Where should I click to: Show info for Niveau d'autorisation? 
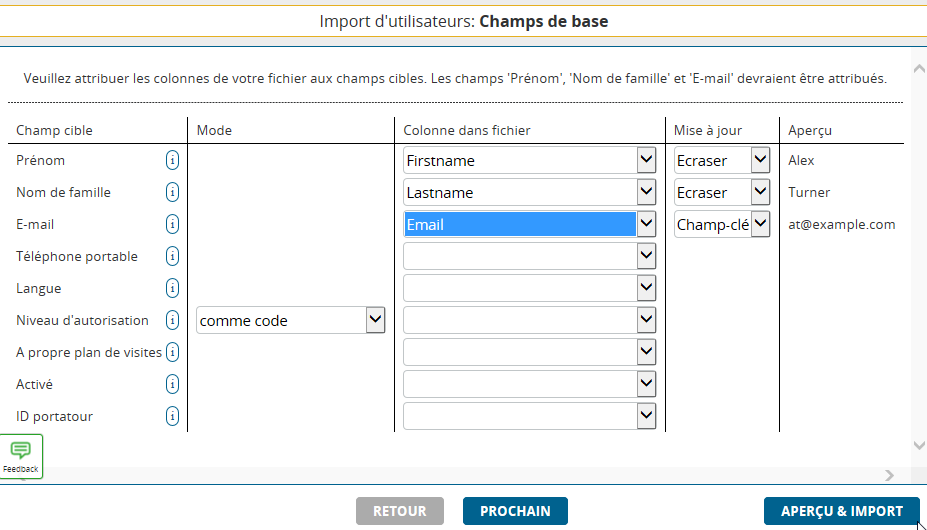172,320
